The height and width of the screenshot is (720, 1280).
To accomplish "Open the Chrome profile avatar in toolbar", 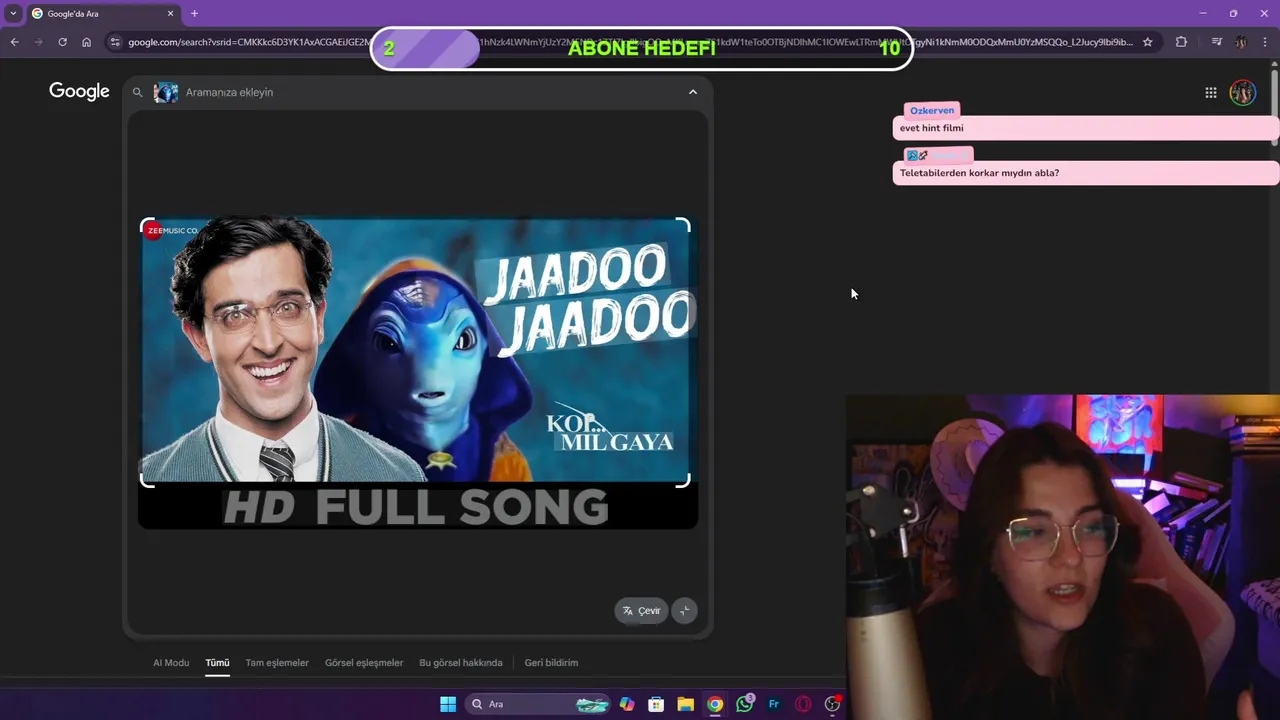I will (1241, 42).
